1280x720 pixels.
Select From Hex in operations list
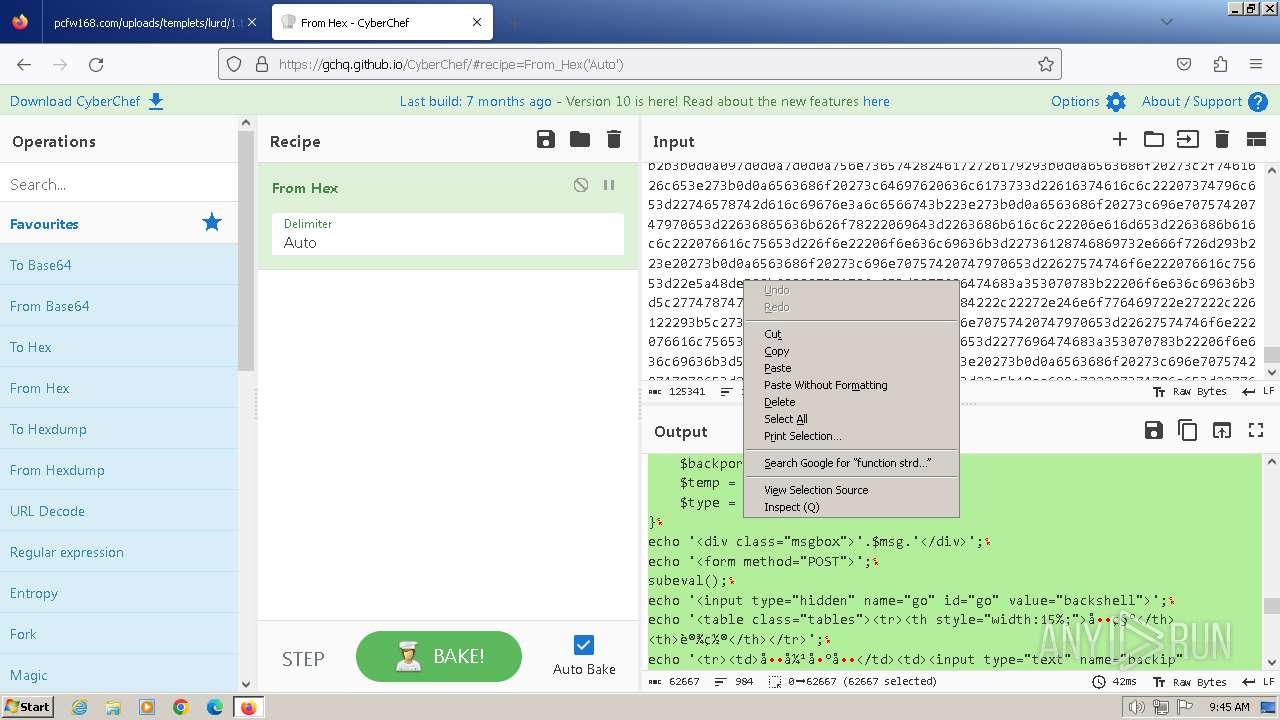click(118, 388)
